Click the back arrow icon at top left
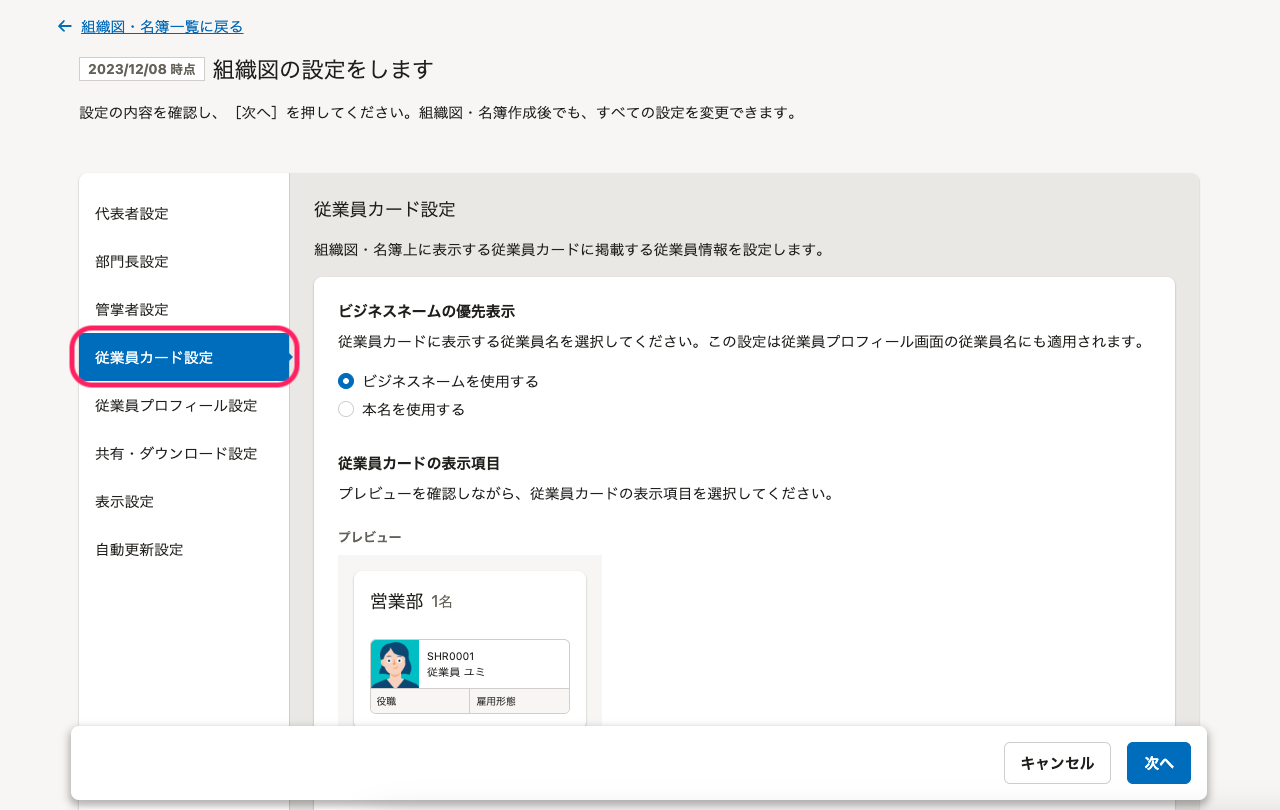 point(65,26)
